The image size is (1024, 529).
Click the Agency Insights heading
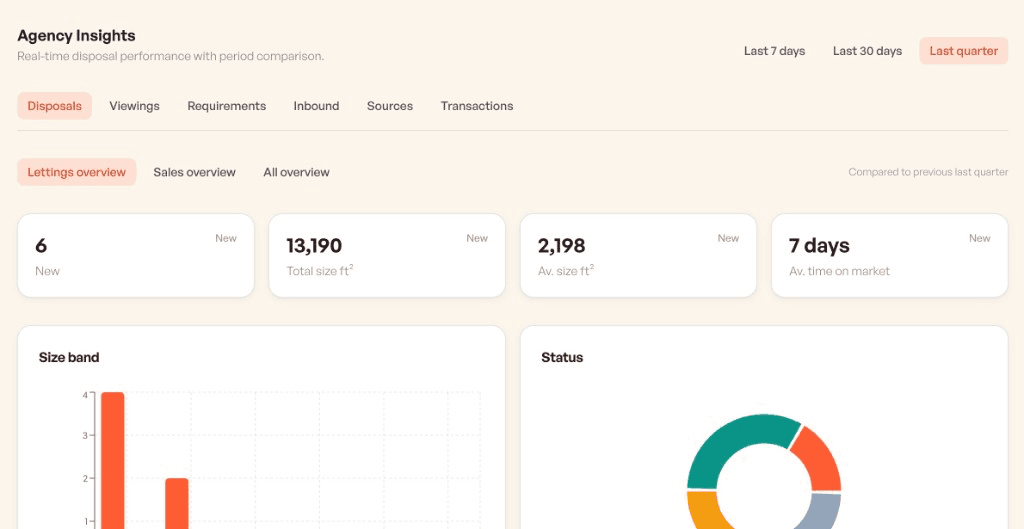[x=76, y=36]
